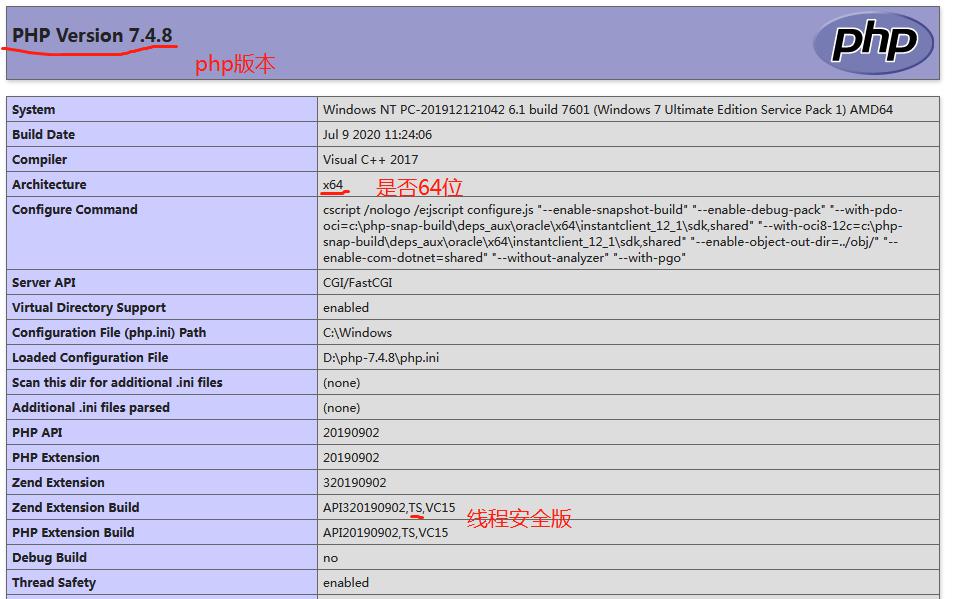
Task: Select the C:\Windows php.ini path
Action: pyautogui.click(x=348, y=332)
